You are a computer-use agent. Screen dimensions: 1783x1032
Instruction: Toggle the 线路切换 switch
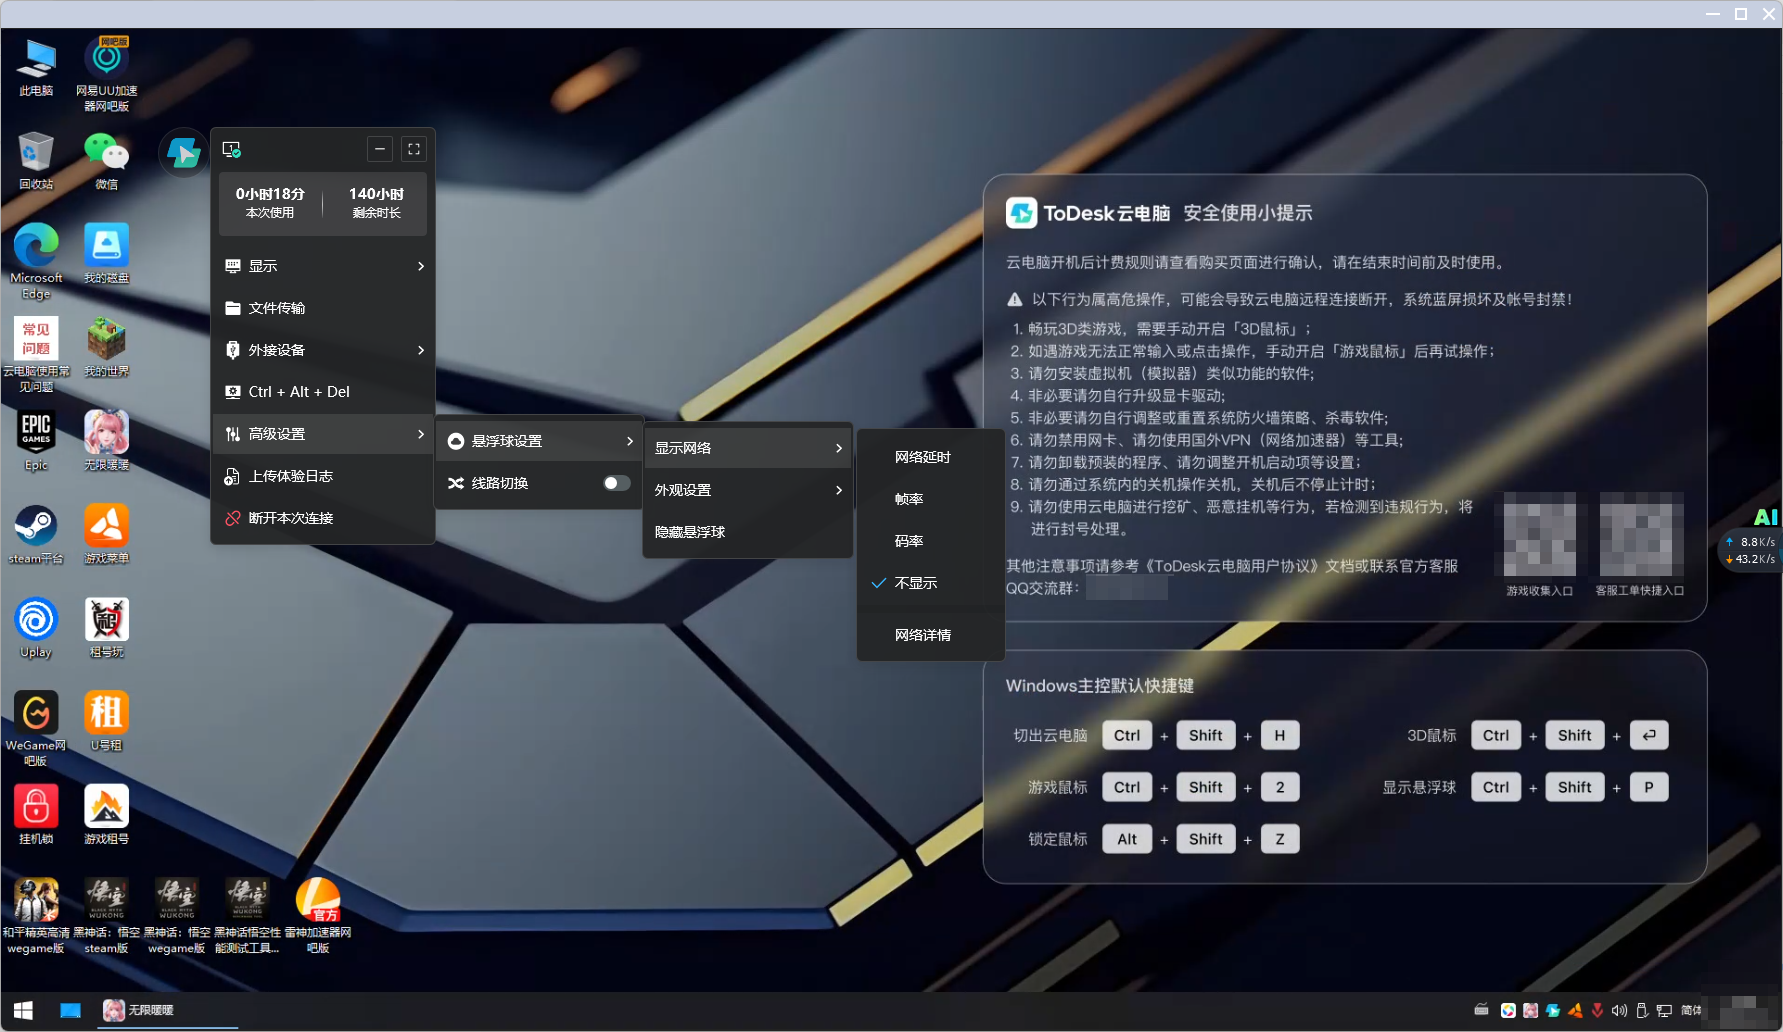click(616, 483)
